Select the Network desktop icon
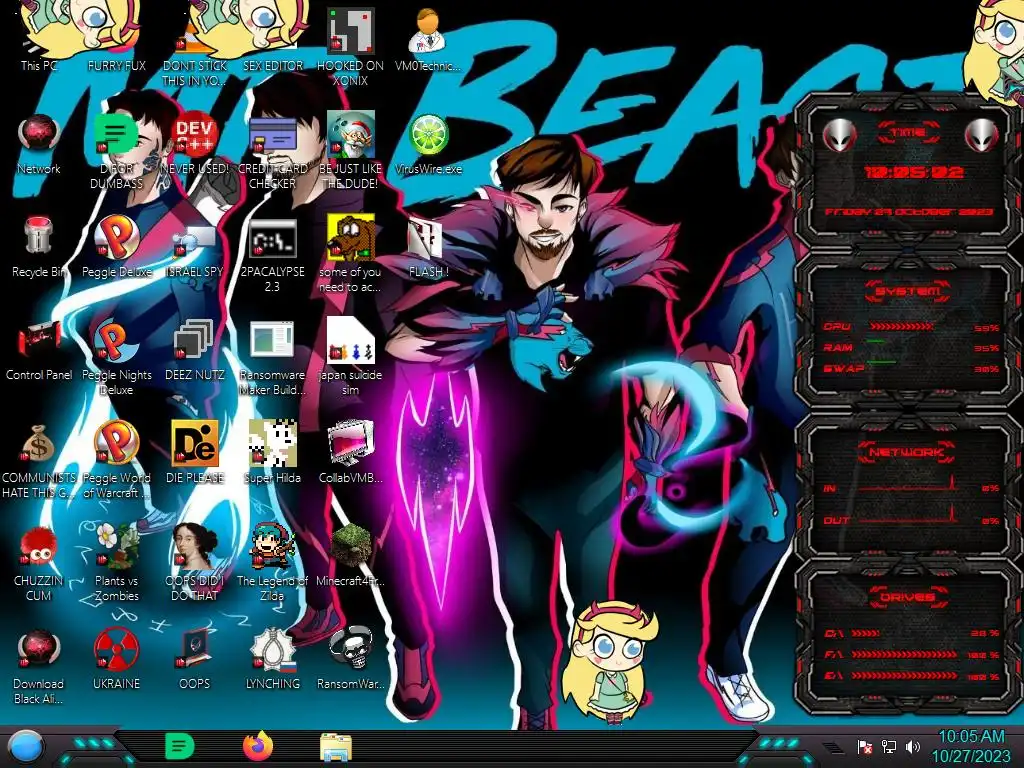Screen dimensions: 1024x768 click(x=39, y=144)
